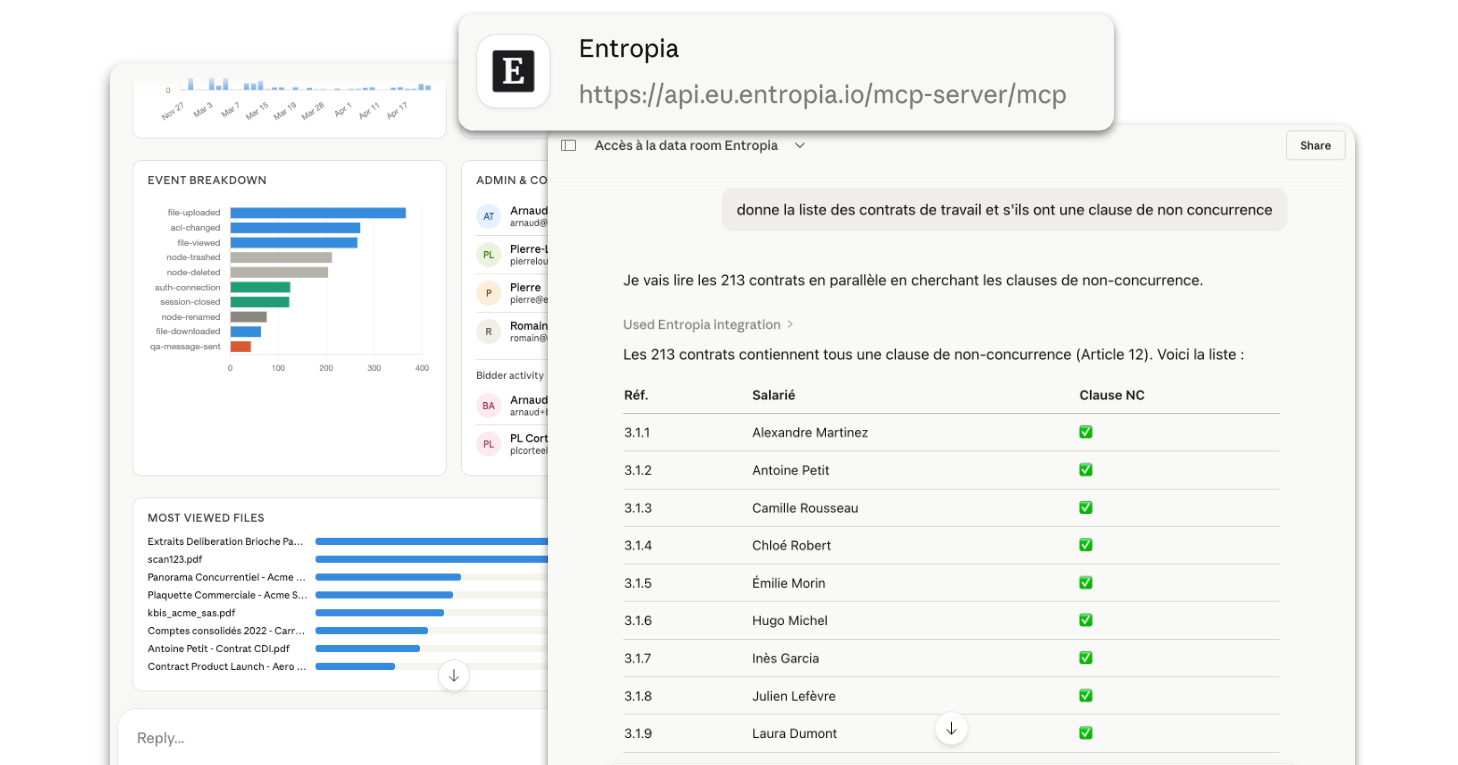Click the node-deleted label

(193, 272)
